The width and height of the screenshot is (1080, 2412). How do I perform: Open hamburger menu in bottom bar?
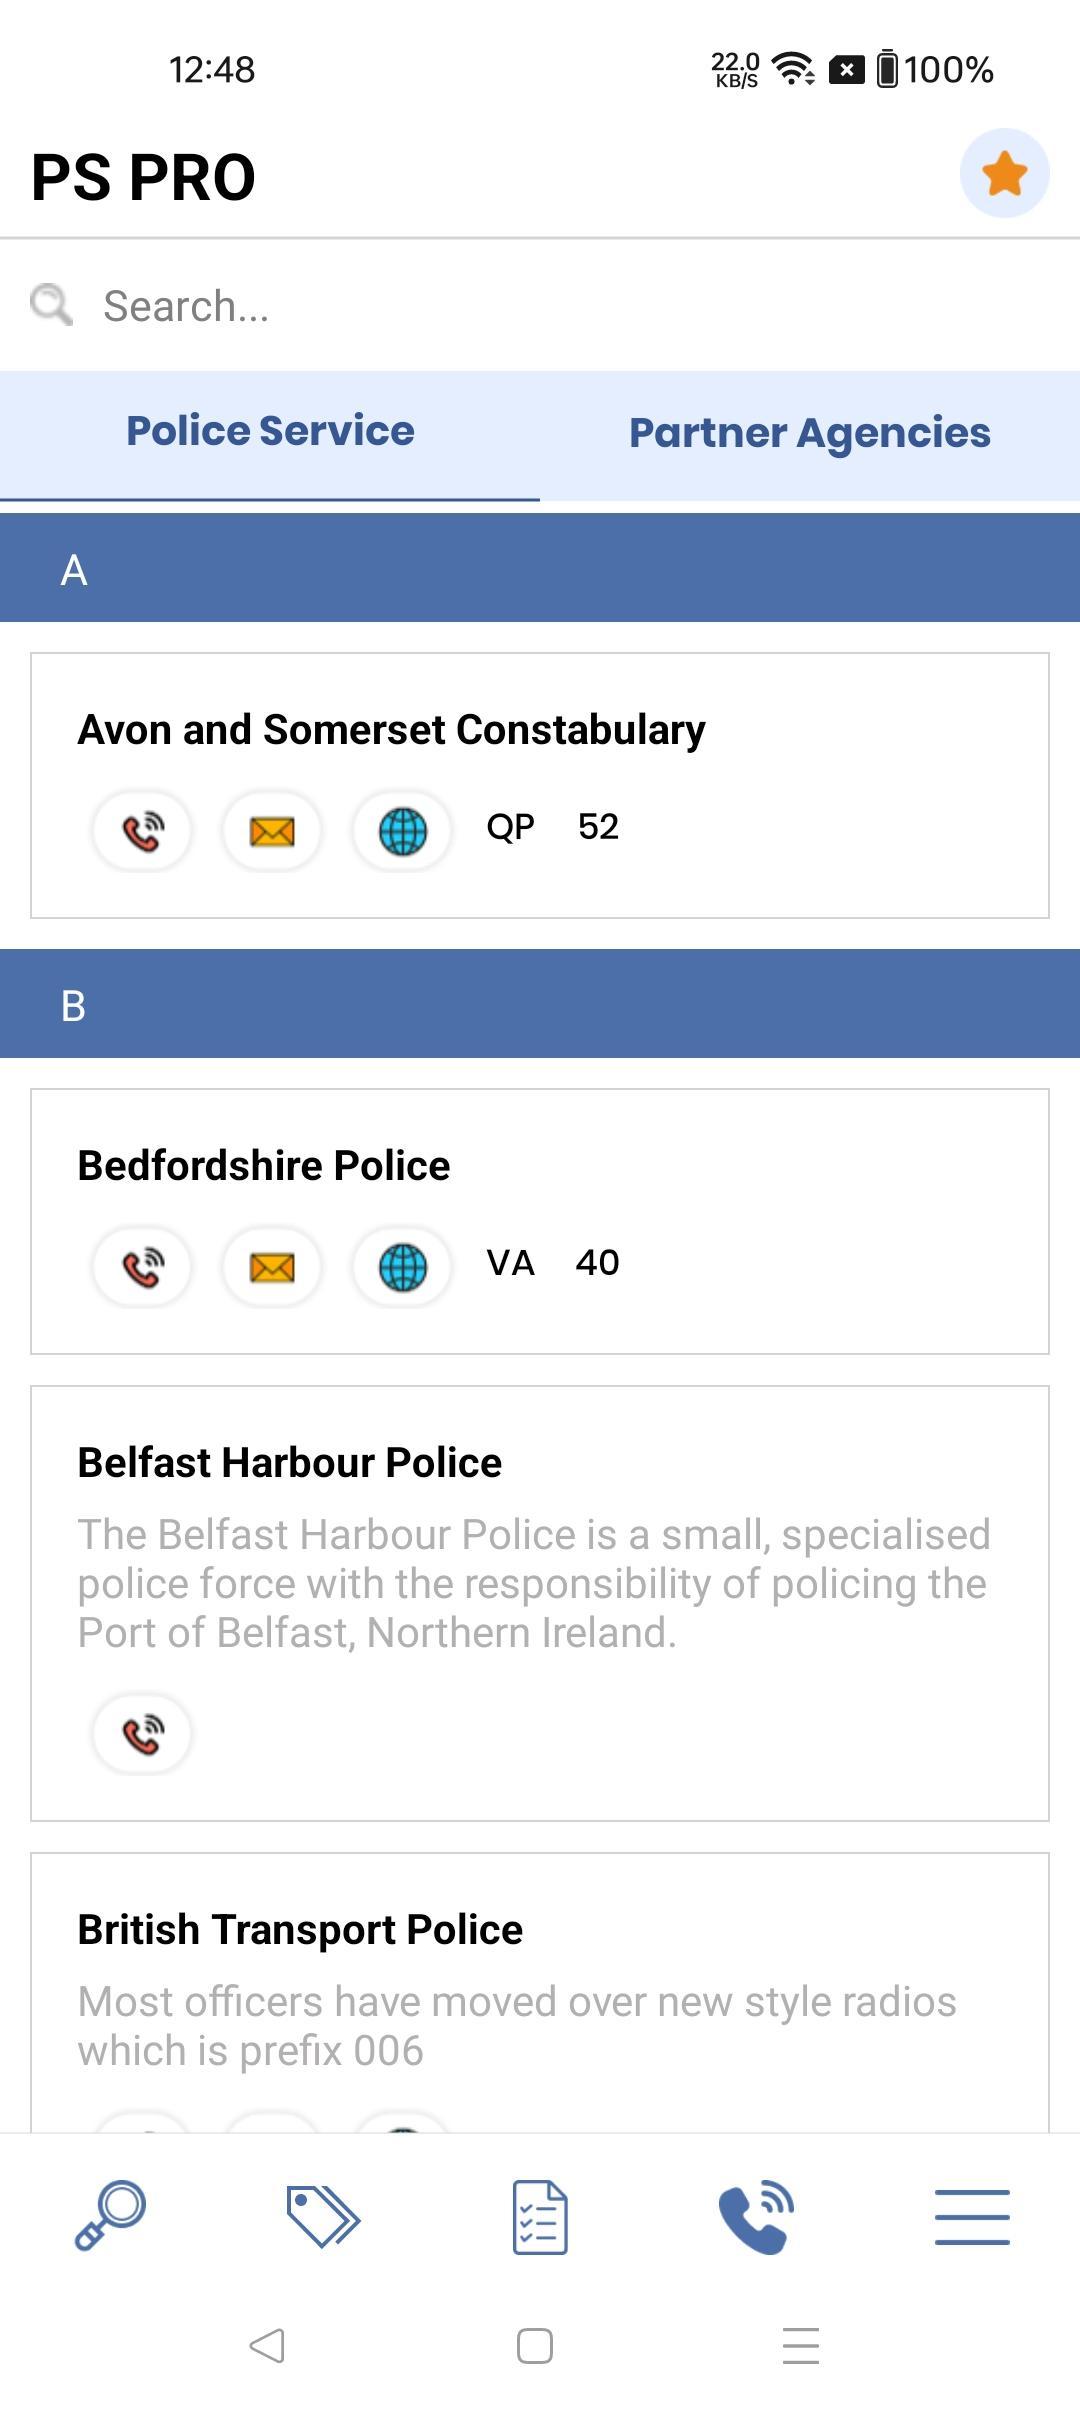tap(972, 2216)
